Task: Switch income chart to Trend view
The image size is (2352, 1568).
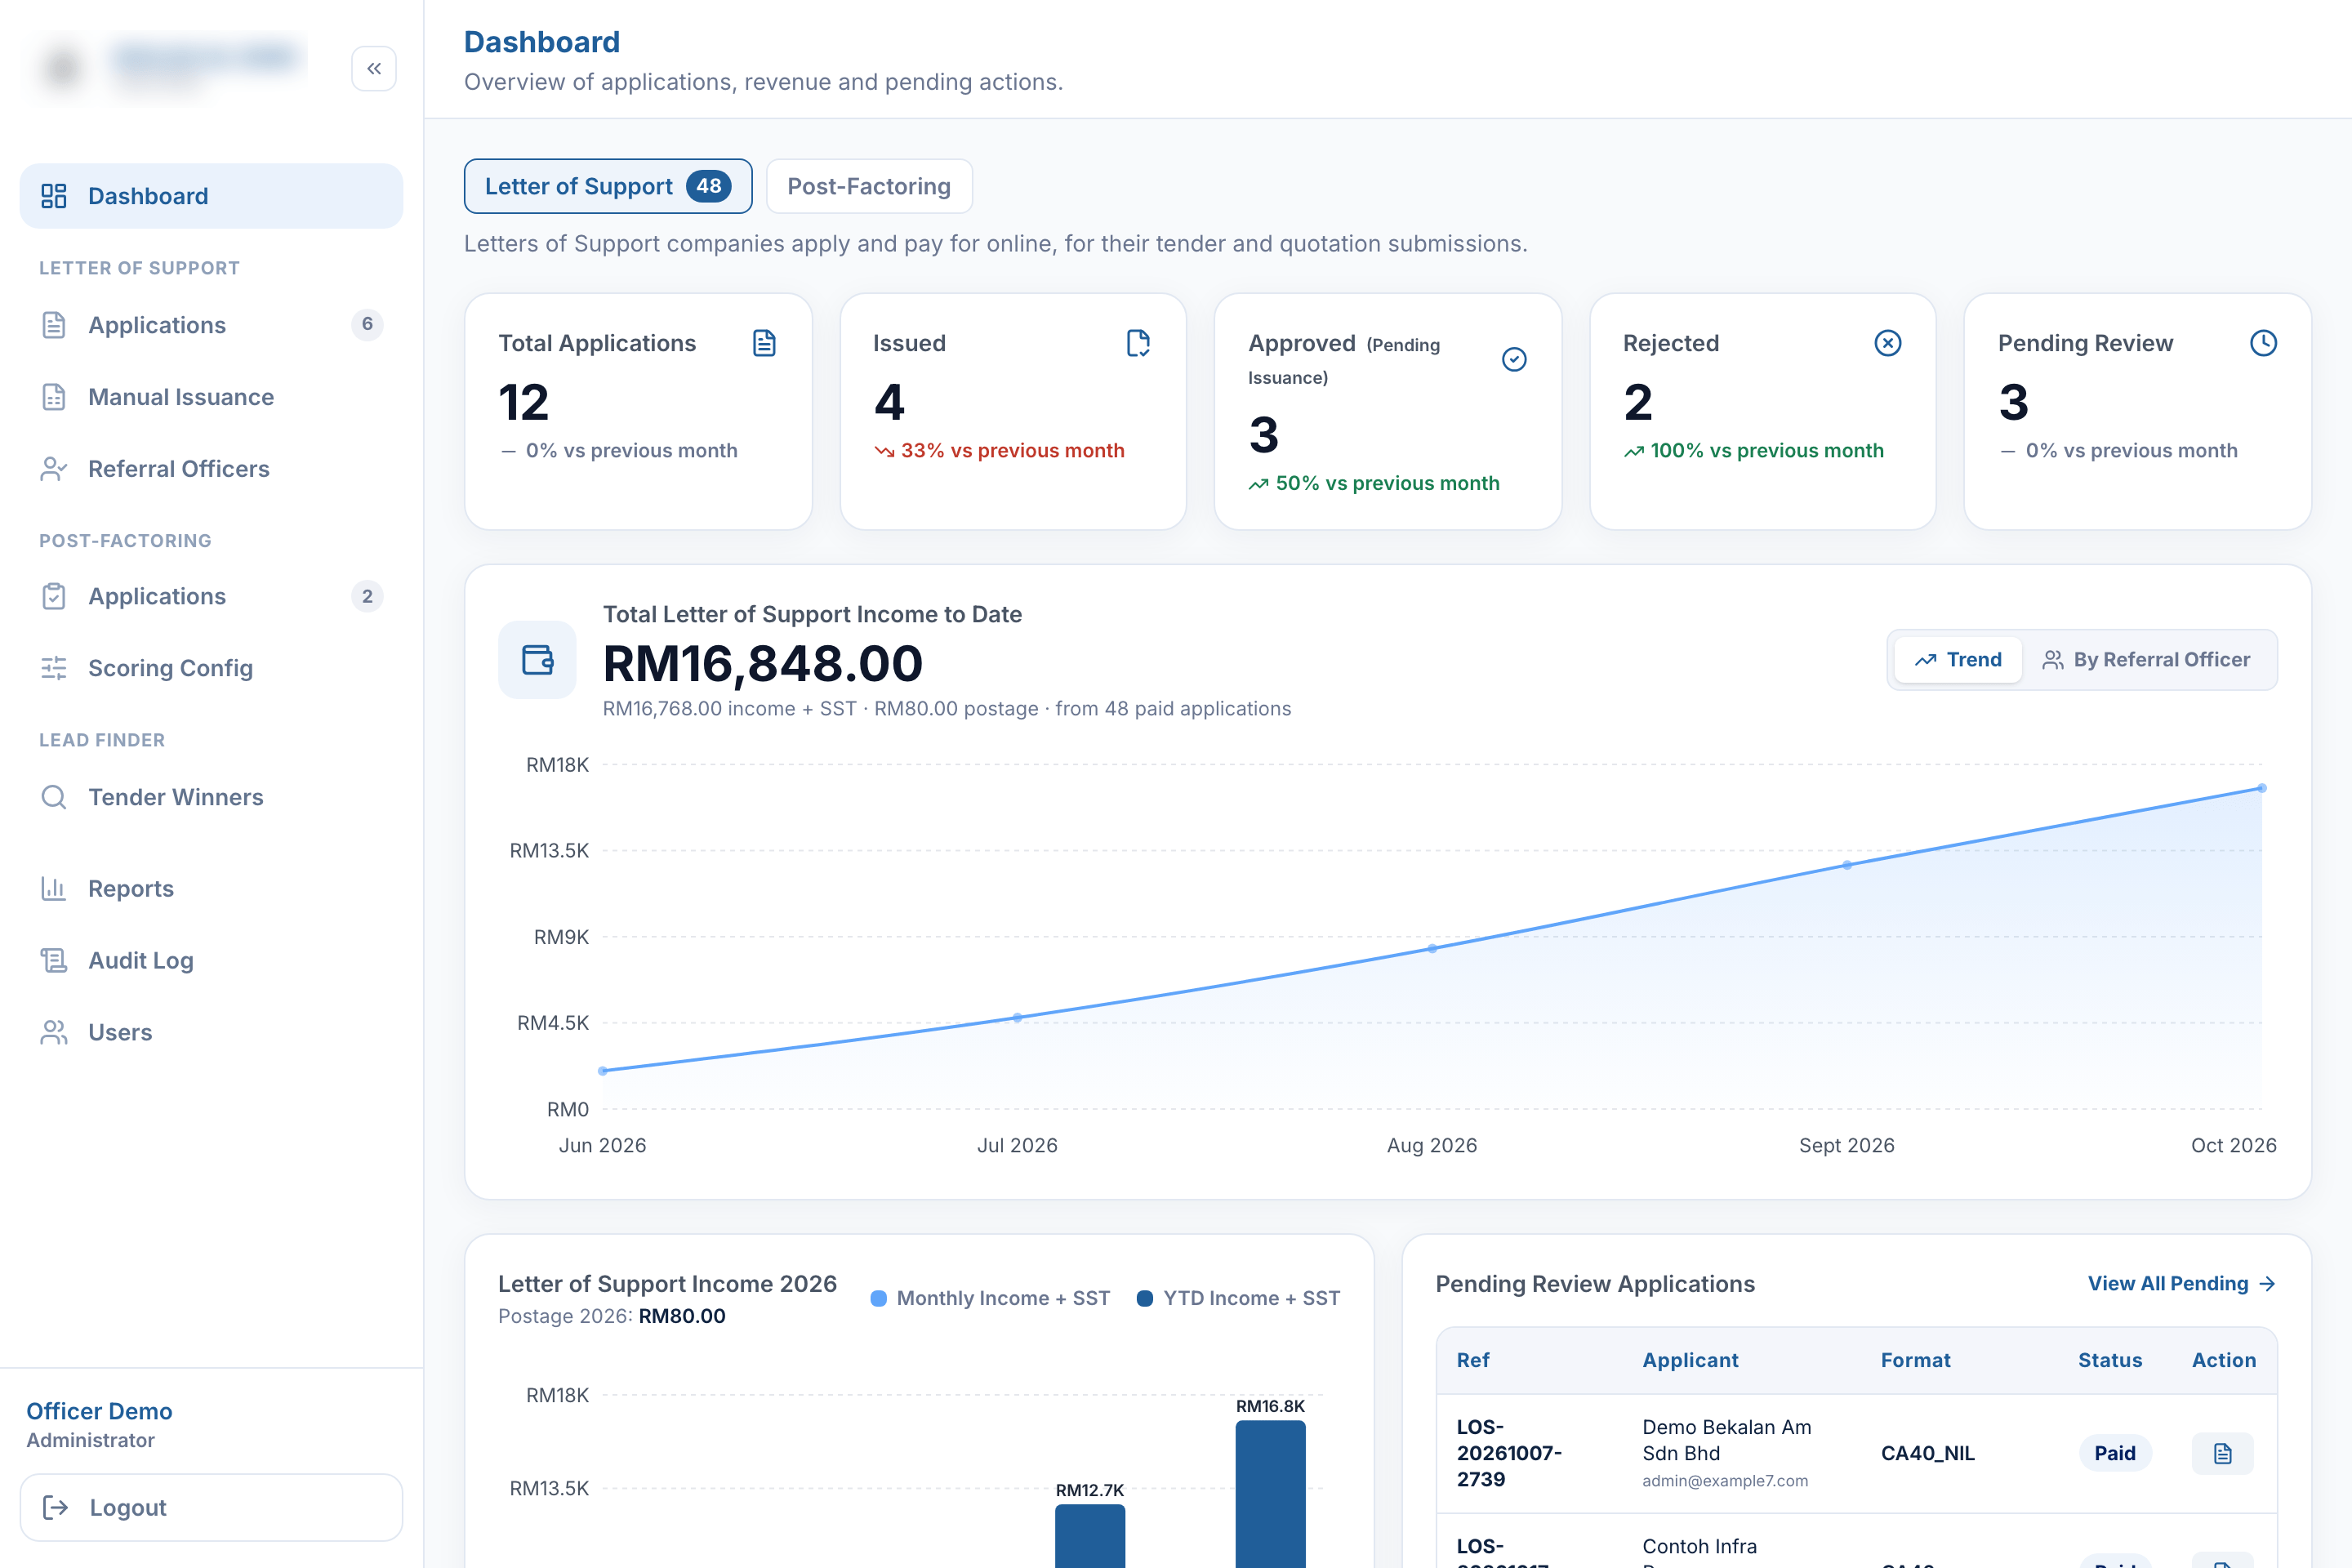Action: tap(1958, 660)
